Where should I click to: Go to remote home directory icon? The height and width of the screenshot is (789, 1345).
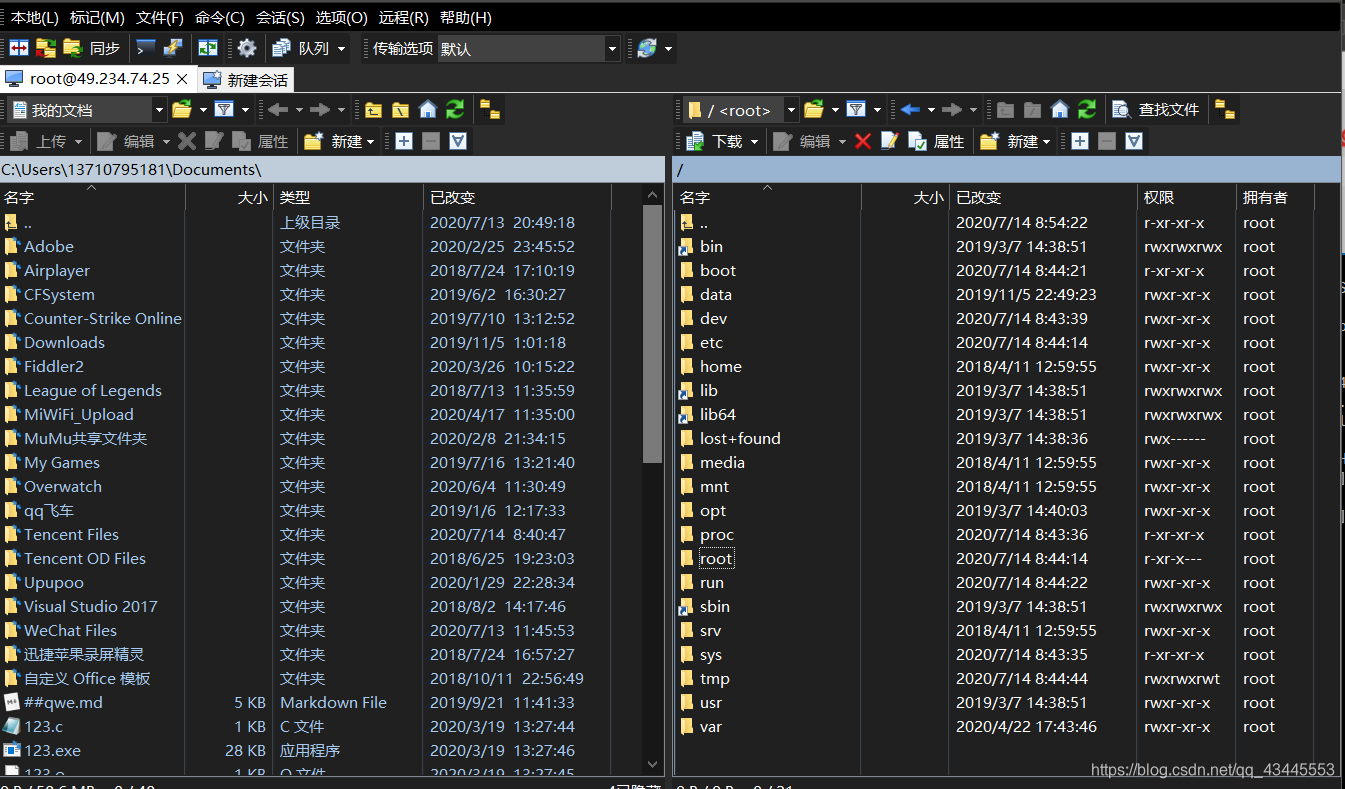tap(1060, 110)
